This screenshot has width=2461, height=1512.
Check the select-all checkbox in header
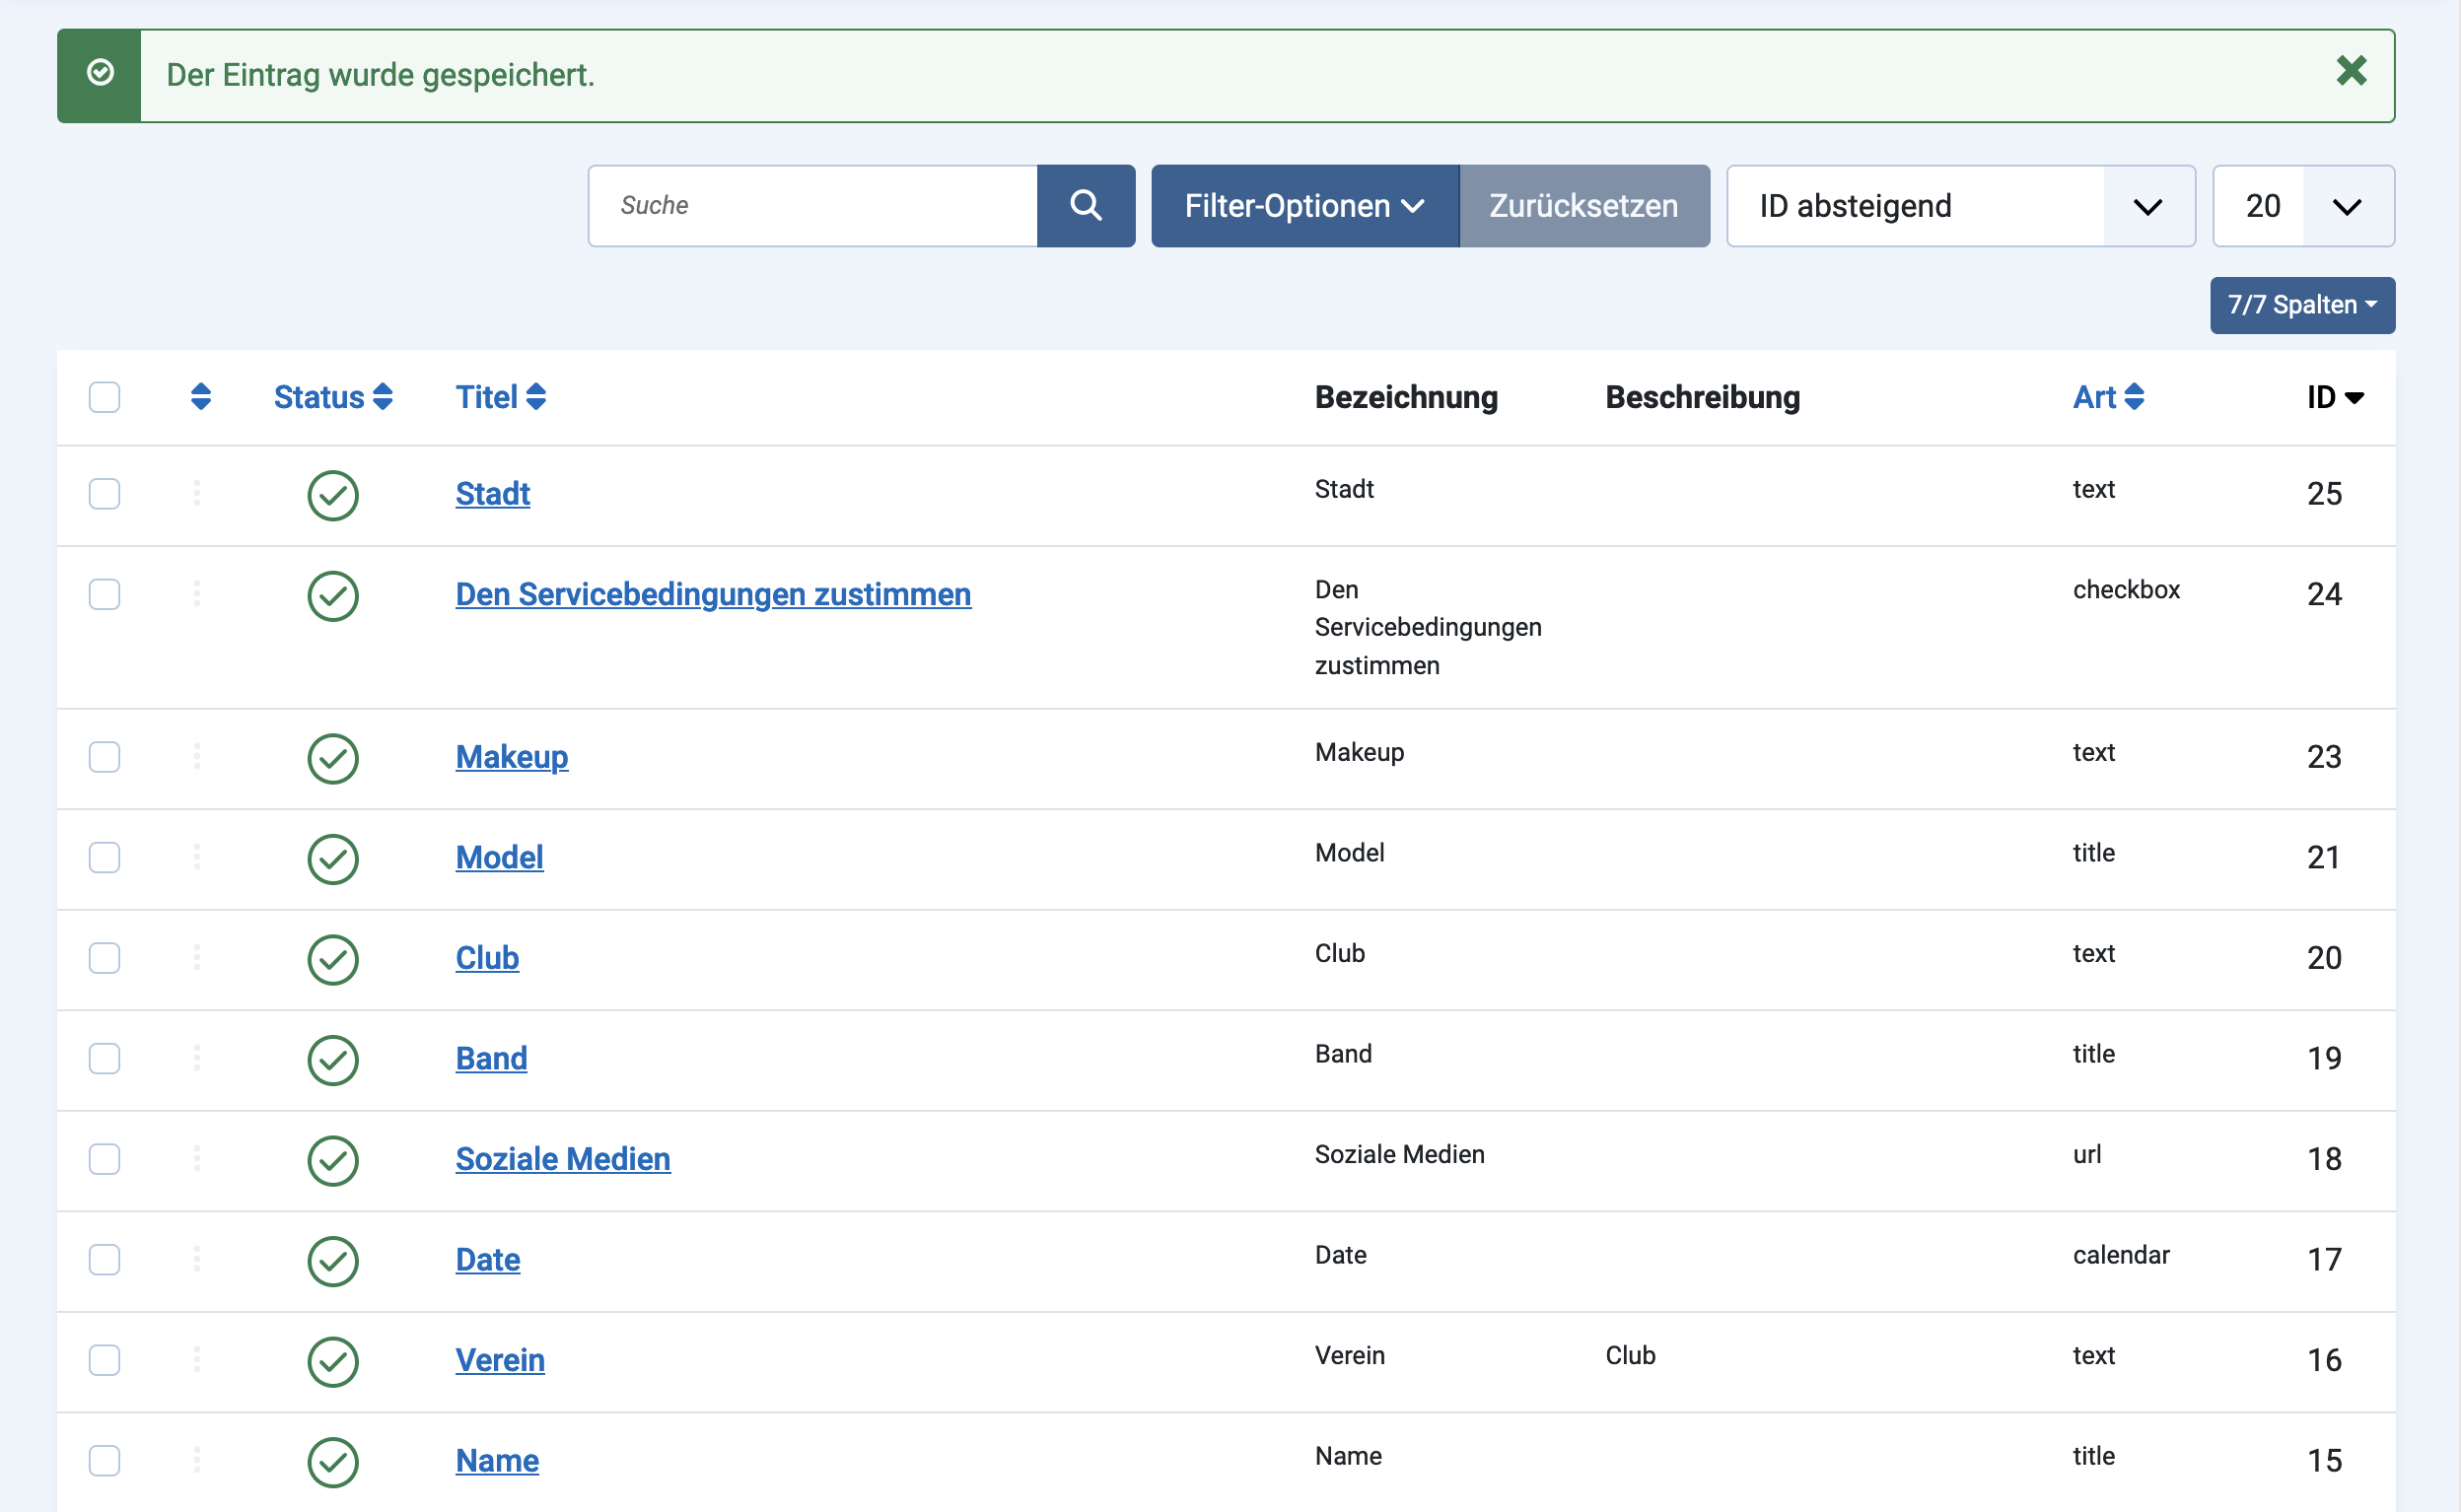pos(104,397)
